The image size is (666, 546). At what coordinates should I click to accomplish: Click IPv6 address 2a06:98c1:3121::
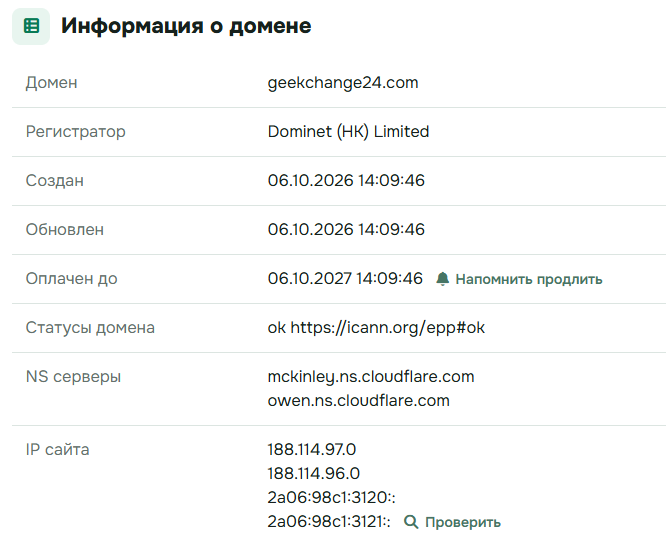tap(329, 521)
